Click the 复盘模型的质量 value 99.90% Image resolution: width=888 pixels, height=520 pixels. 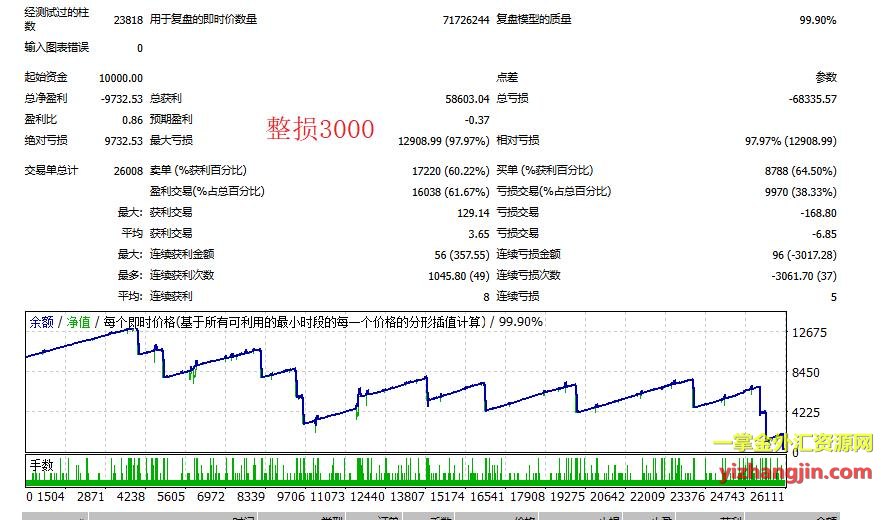pyautogui.click(x=817, y=20)
